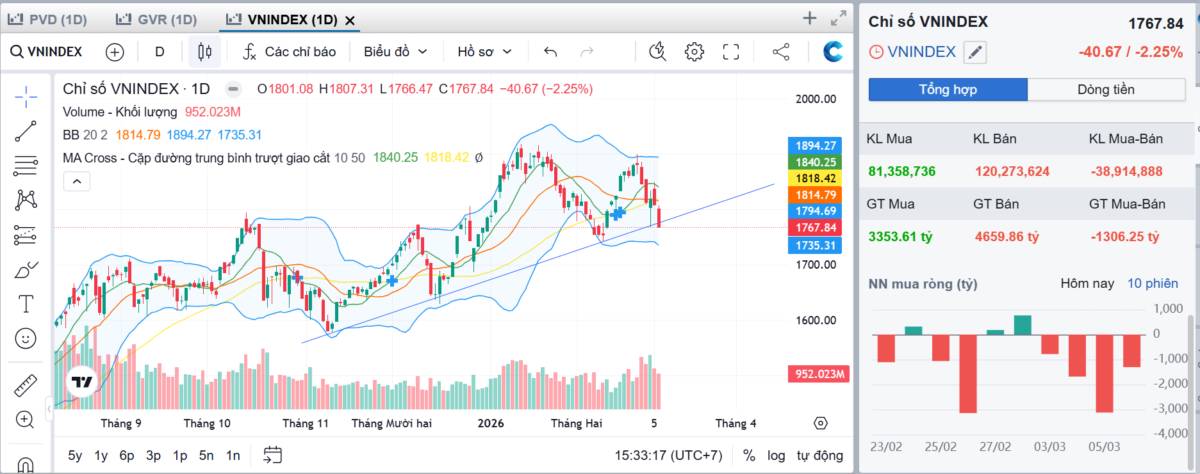
Task: Click the TradingView logo on the chart
Action: [80, 381]
